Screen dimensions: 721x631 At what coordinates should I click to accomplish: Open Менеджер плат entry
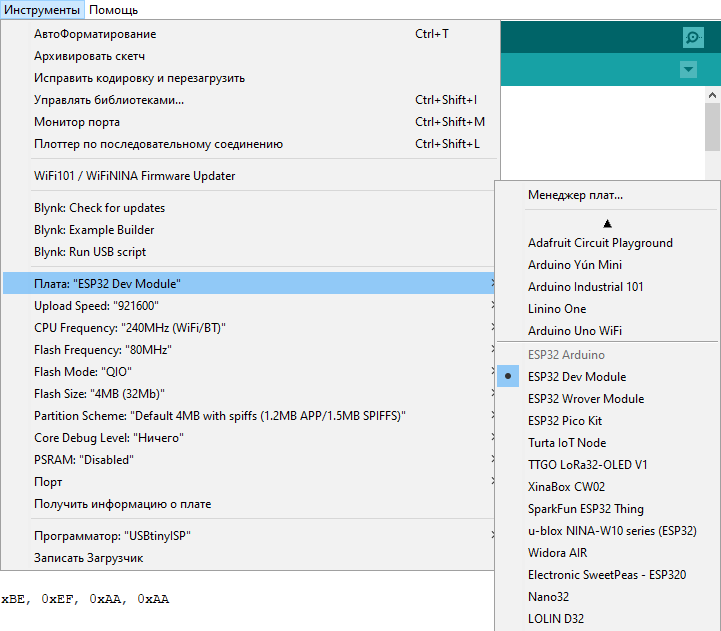[575, 195]
